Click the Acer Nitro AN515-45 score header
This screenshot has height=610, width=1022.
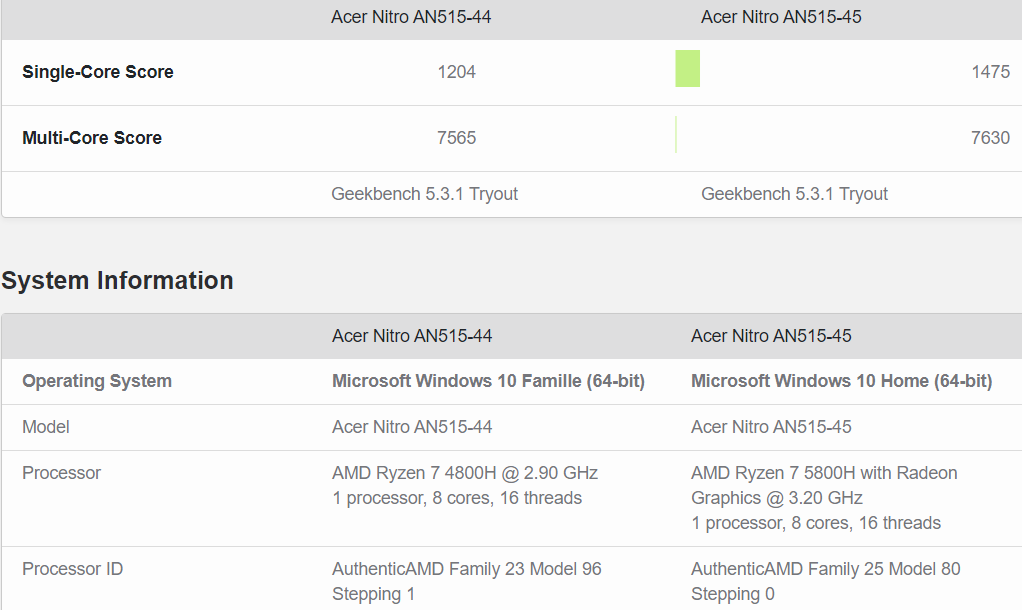point(781,17)
